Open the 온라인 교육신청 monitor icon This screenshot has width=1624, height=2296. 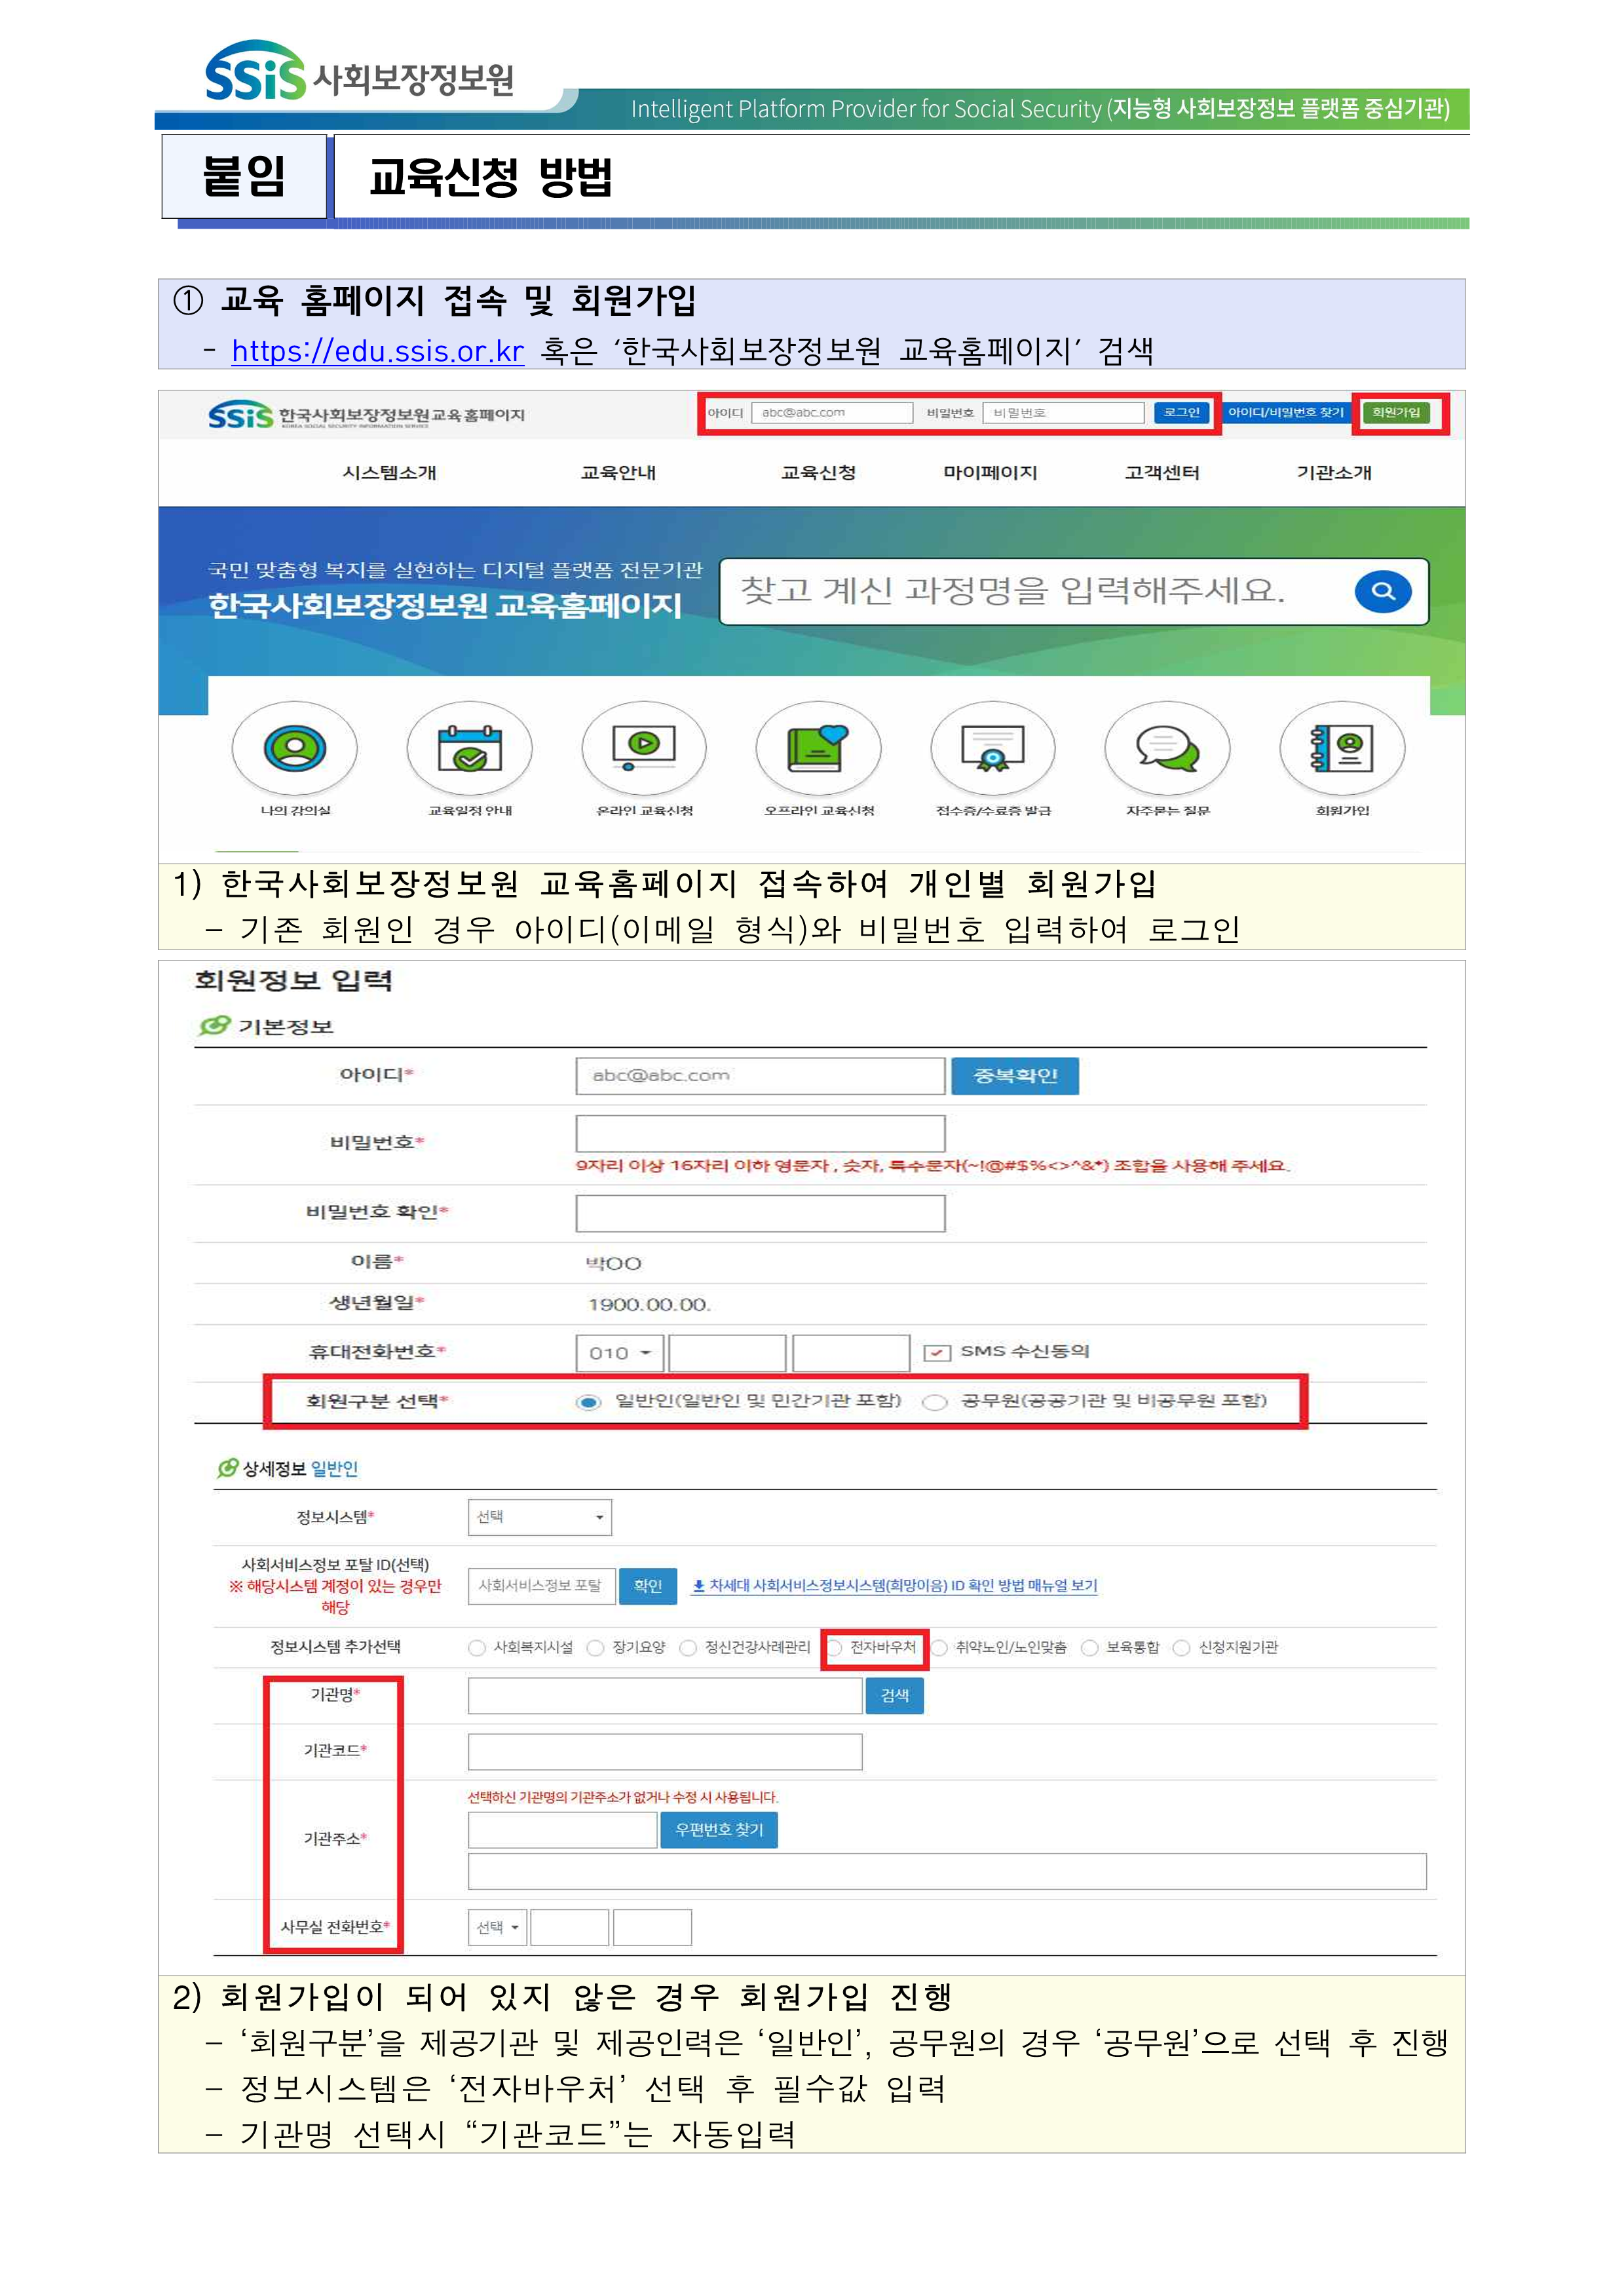[644, 748]
